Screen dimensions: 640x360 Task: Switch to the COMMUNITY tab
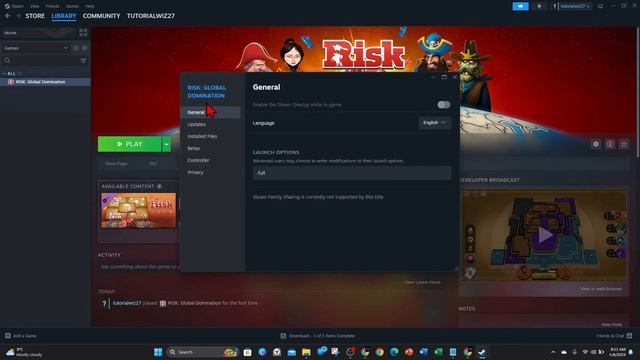click(101, 16)
